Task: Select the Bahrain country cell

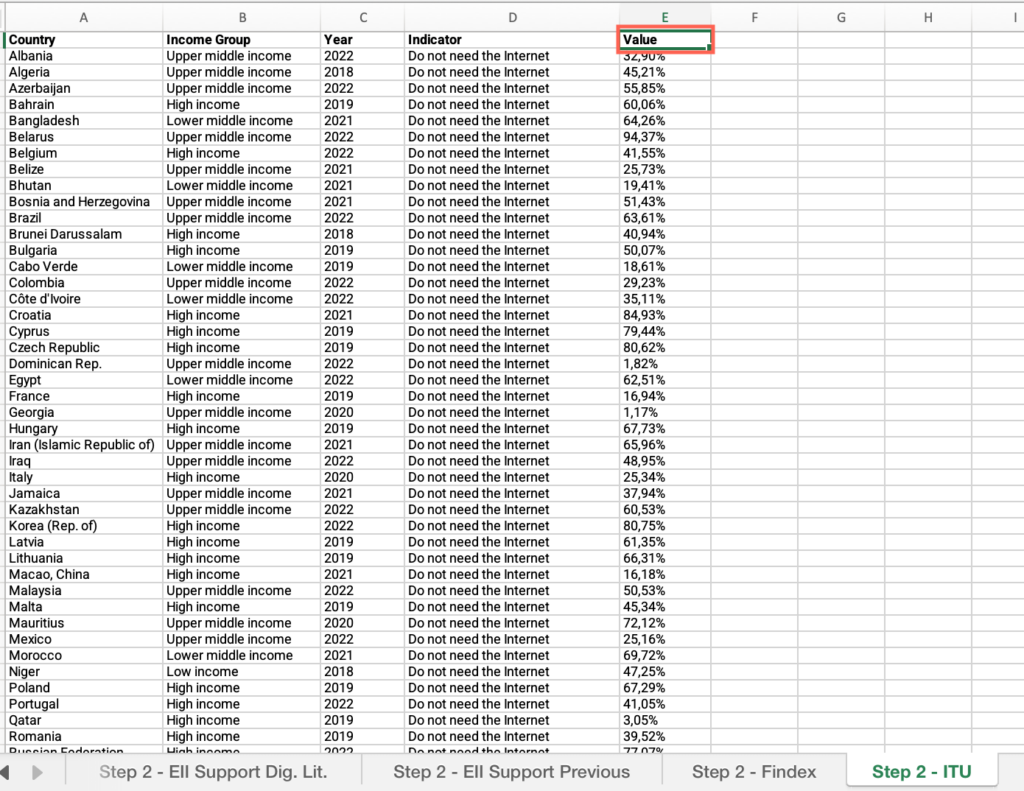Action: click(84, 105)
